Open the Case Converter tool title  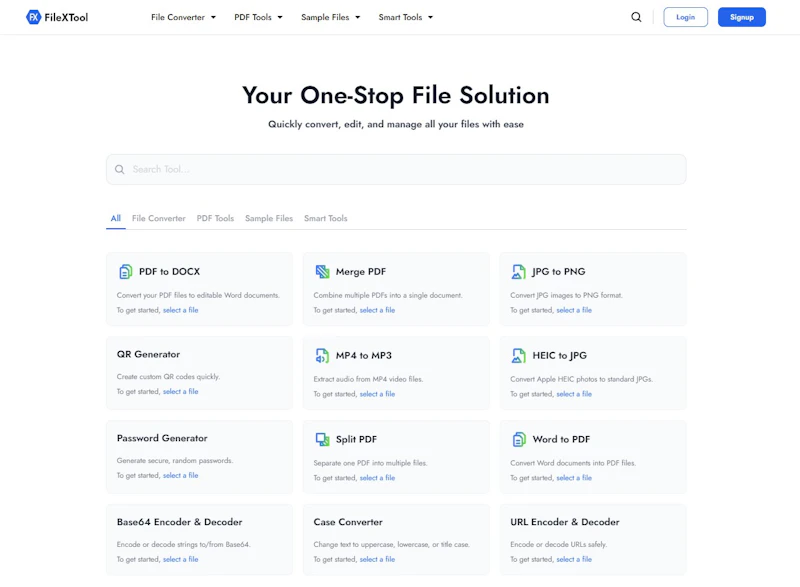click(x=348, y=522)
